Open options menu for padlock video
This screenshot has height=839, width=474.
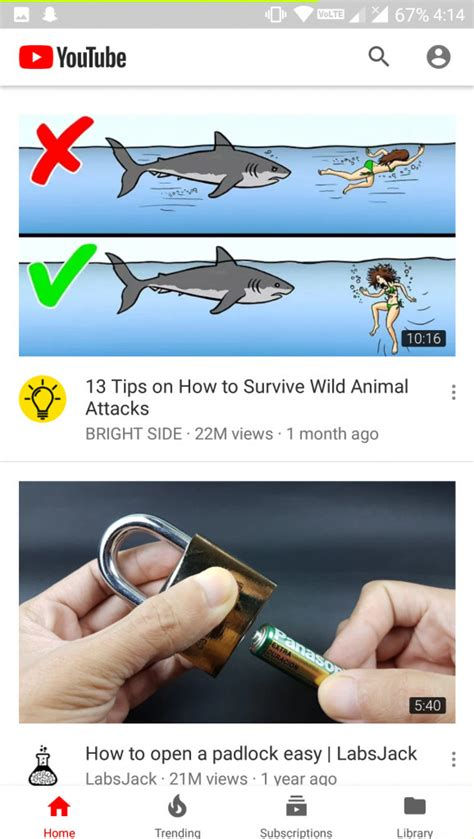pyautogui.click(x=453, y=759)
